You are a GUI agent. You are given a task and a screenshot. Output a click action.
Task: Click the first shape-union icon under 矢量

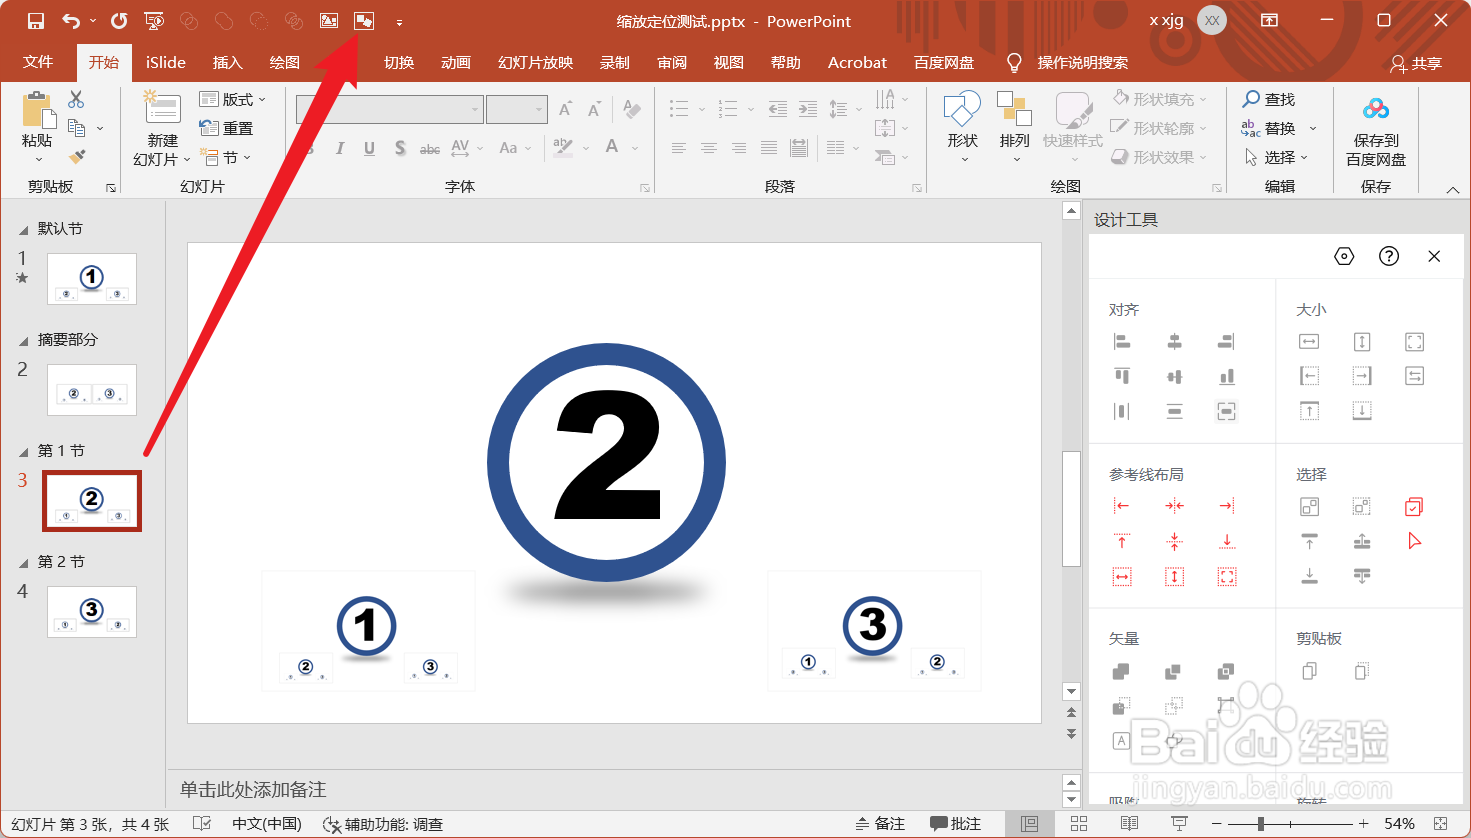click(x=1122, y=671)
